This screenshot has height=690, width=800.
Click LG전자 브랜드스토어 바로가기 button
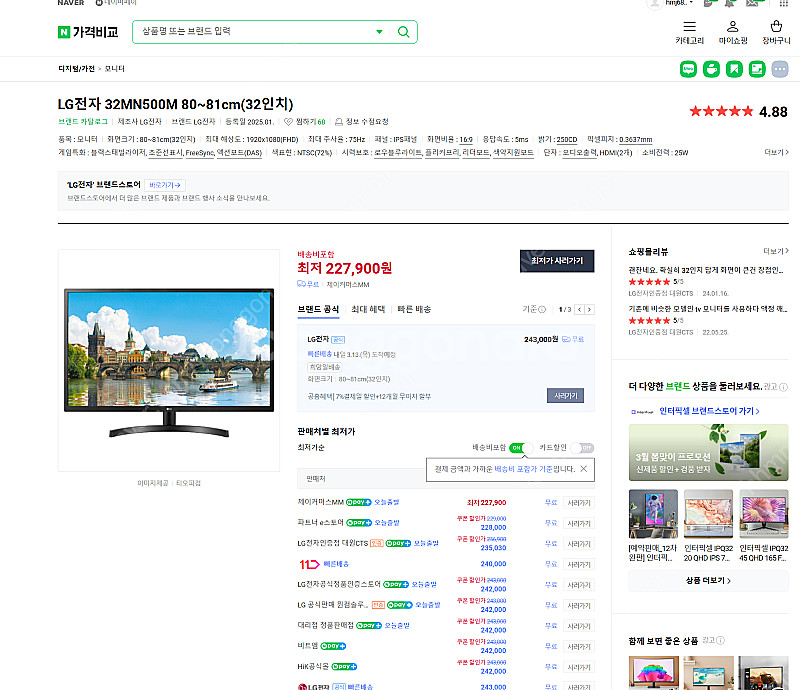click(165, 185)
